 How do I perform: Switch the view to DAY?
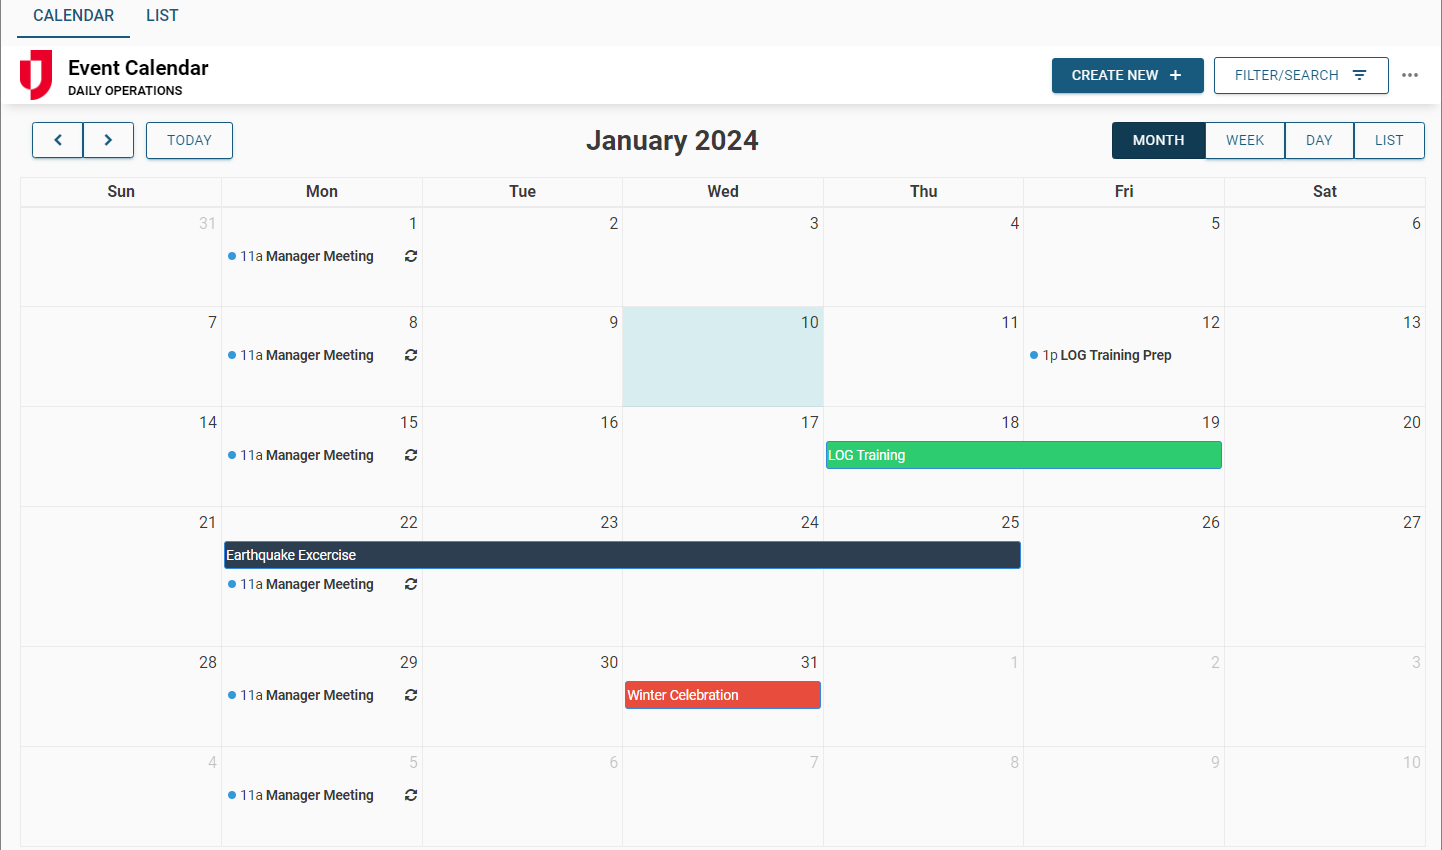click(x=1319, y=140)
